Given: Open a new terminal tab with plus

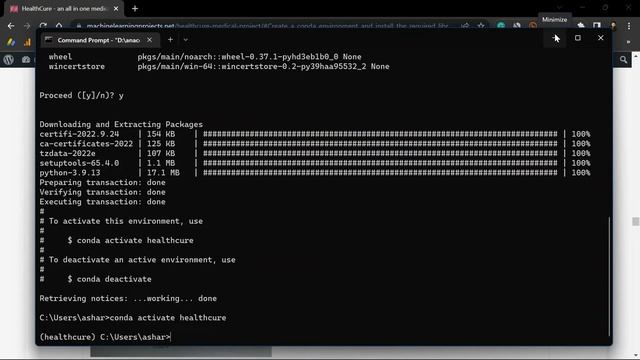Looking at the screenshot, I should tap(170, 40).
